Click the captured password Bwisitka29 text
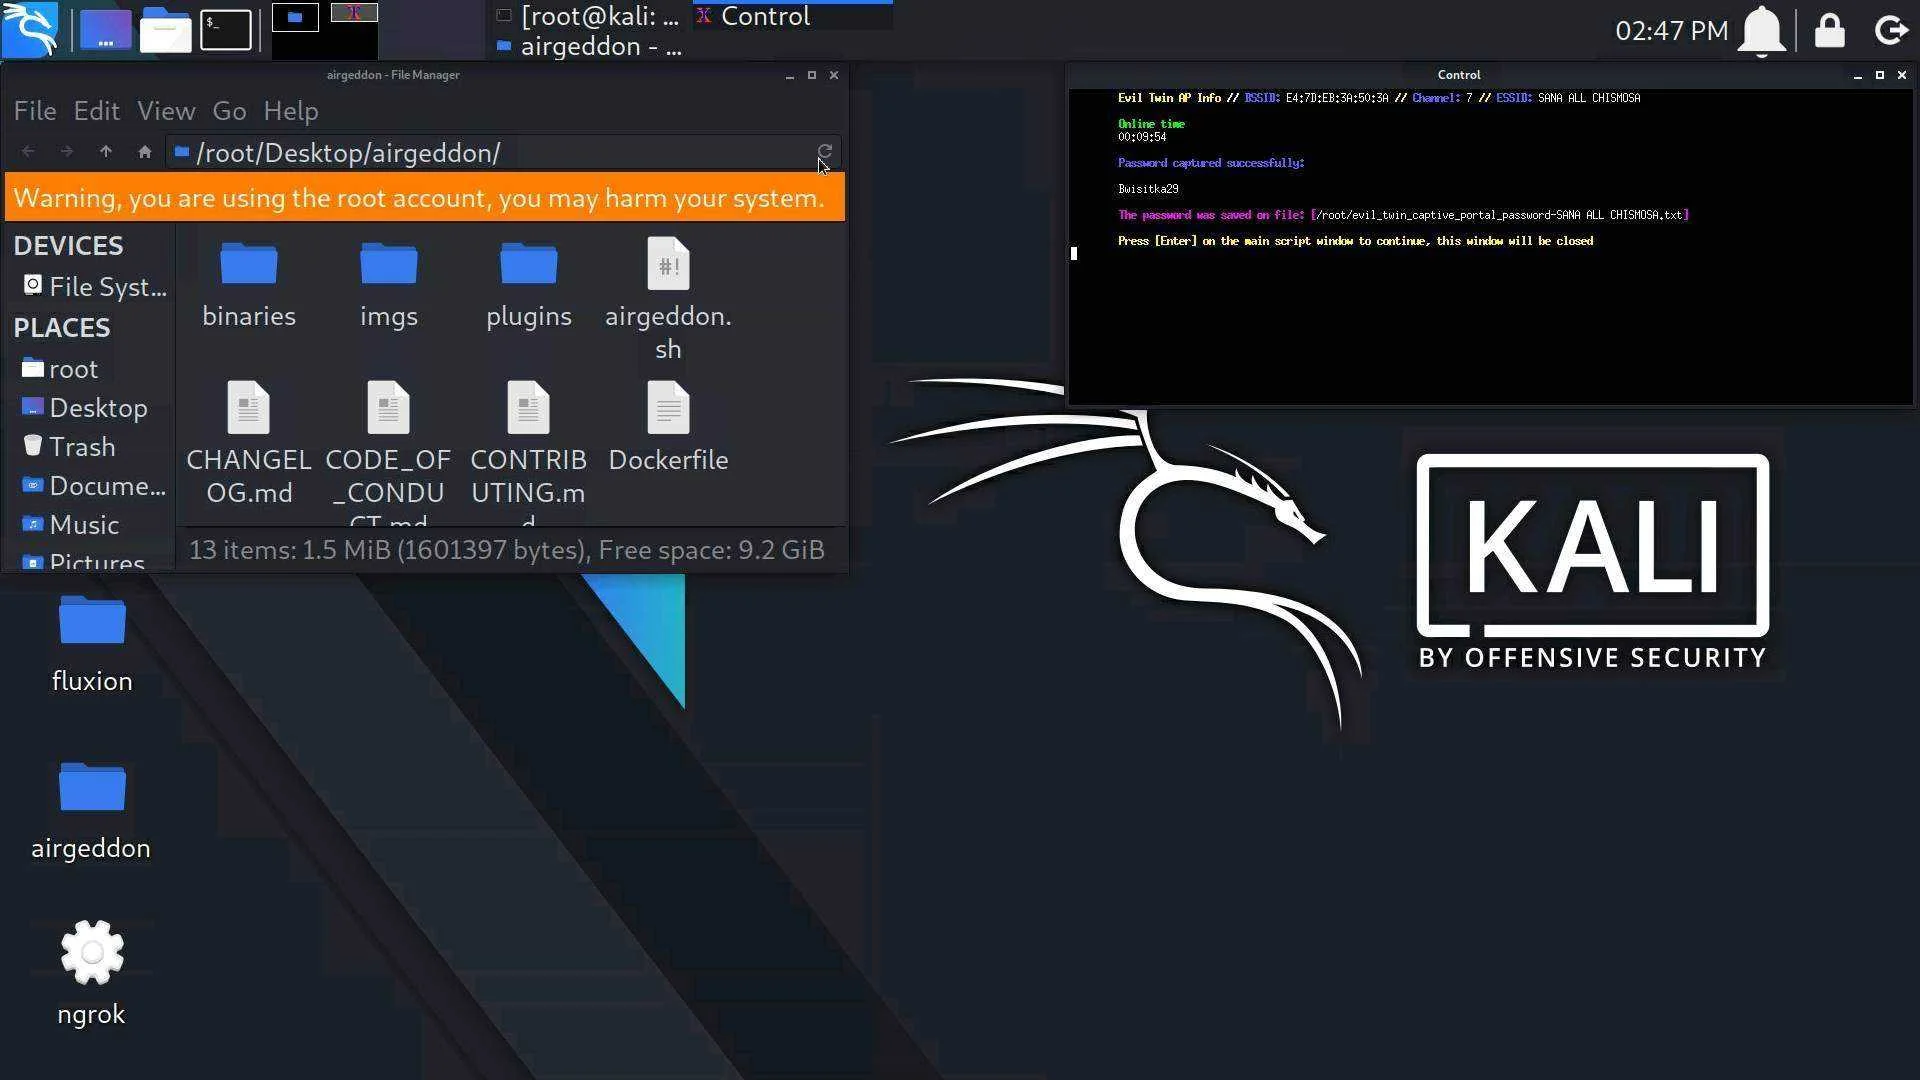 1148,189
